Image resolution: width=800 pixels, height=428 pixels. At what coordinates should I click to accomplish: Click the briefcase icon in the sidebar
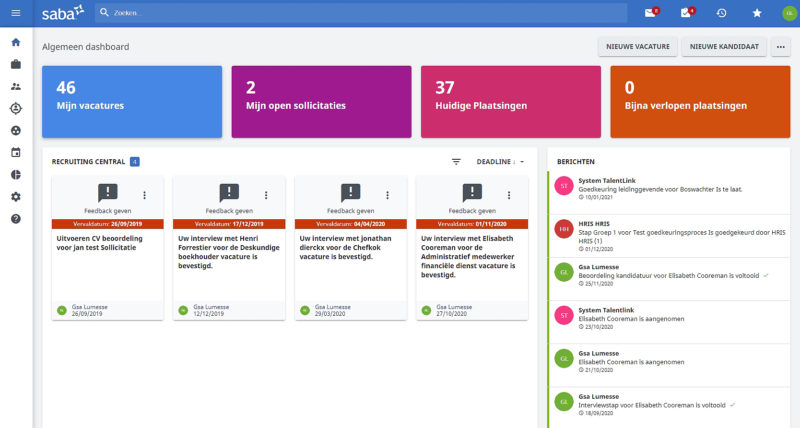point(15,64)
